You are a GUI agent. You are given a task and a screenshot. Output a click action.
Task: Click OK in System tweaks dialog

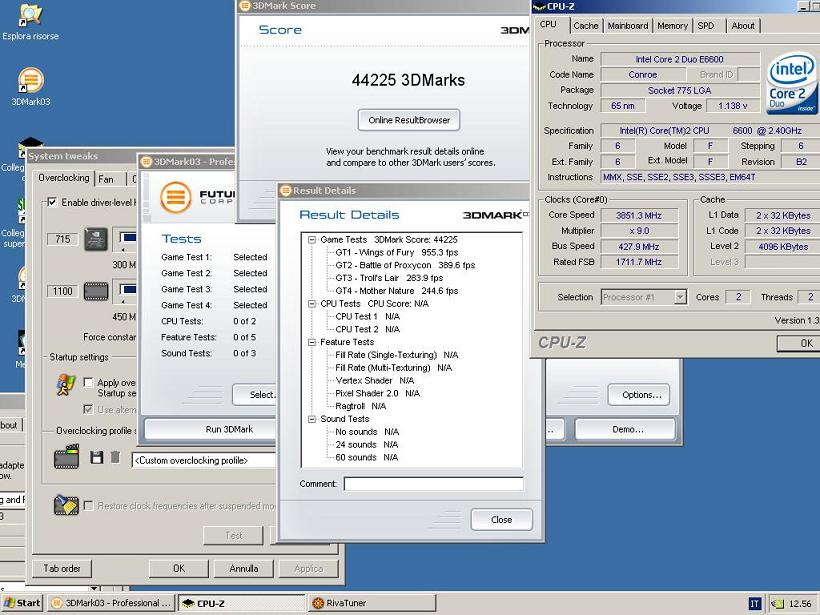[179, 568]
